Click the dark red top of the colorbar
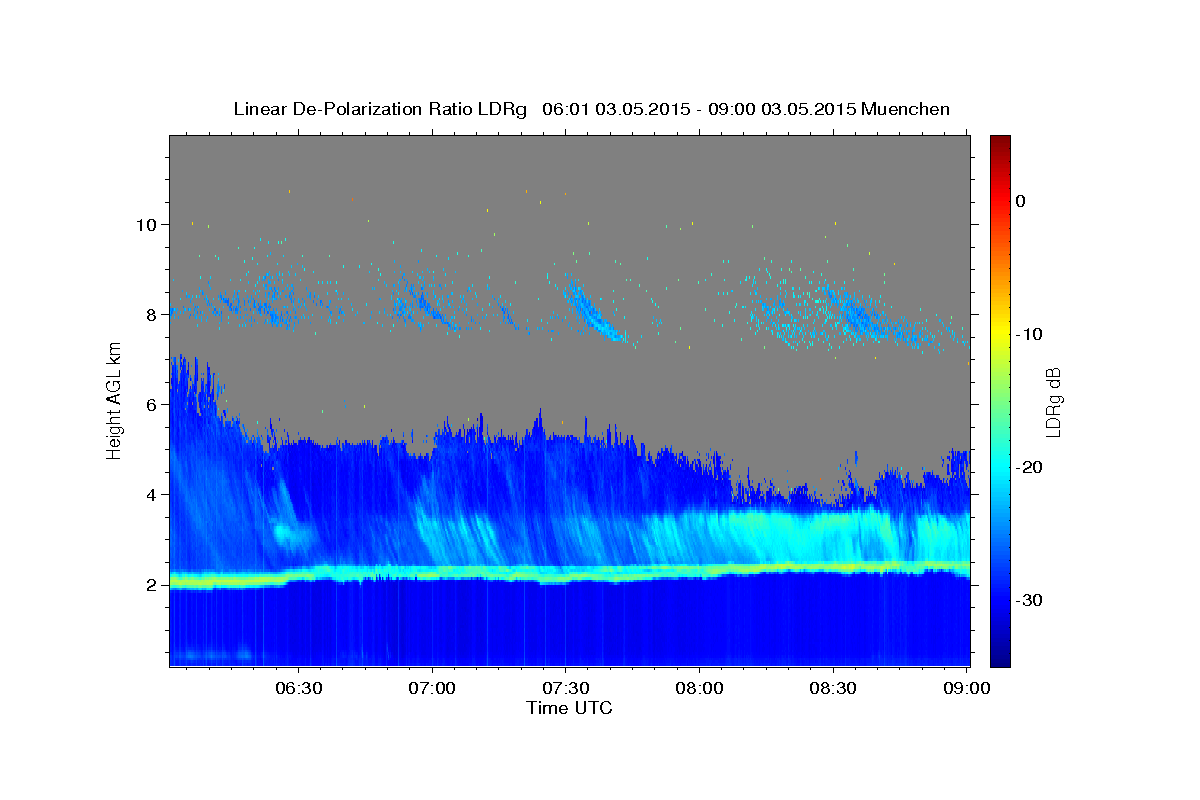Viewport: 1200px width, 800px height. pos(1000,142)
